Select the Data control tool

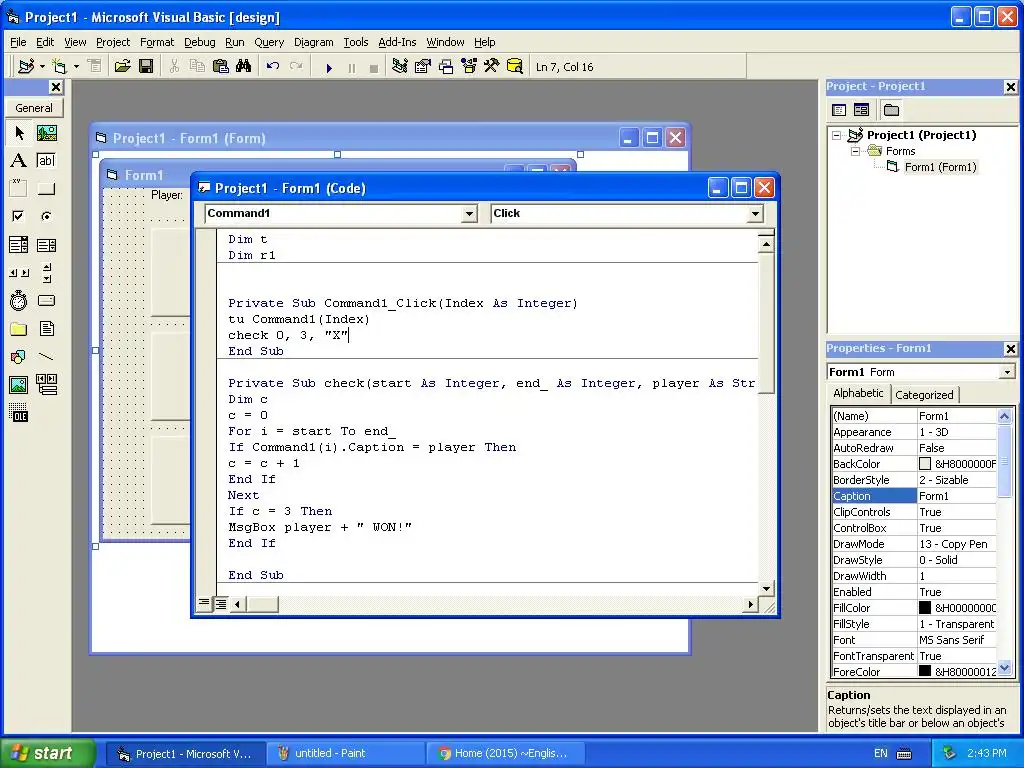coord(46,385)
